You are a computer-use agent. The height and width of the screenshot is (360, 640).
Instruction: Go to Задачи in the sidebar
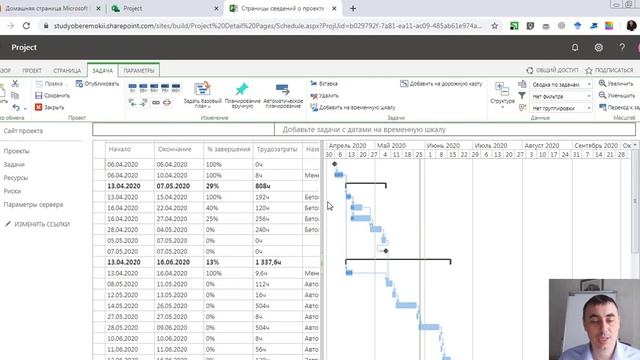(x=14, y=164)
